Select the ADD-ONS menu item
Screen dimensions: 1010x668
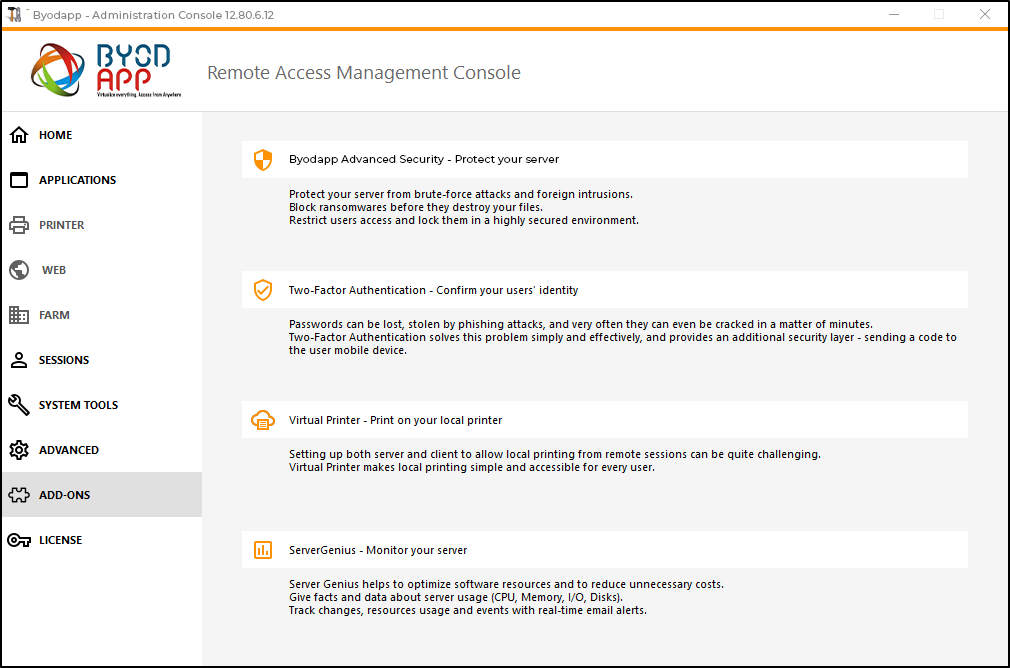click(x=102, y=495)
